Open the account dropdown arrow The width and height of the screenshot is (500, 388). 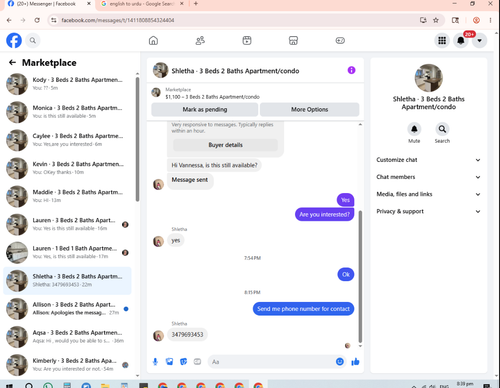coord(479,41)
